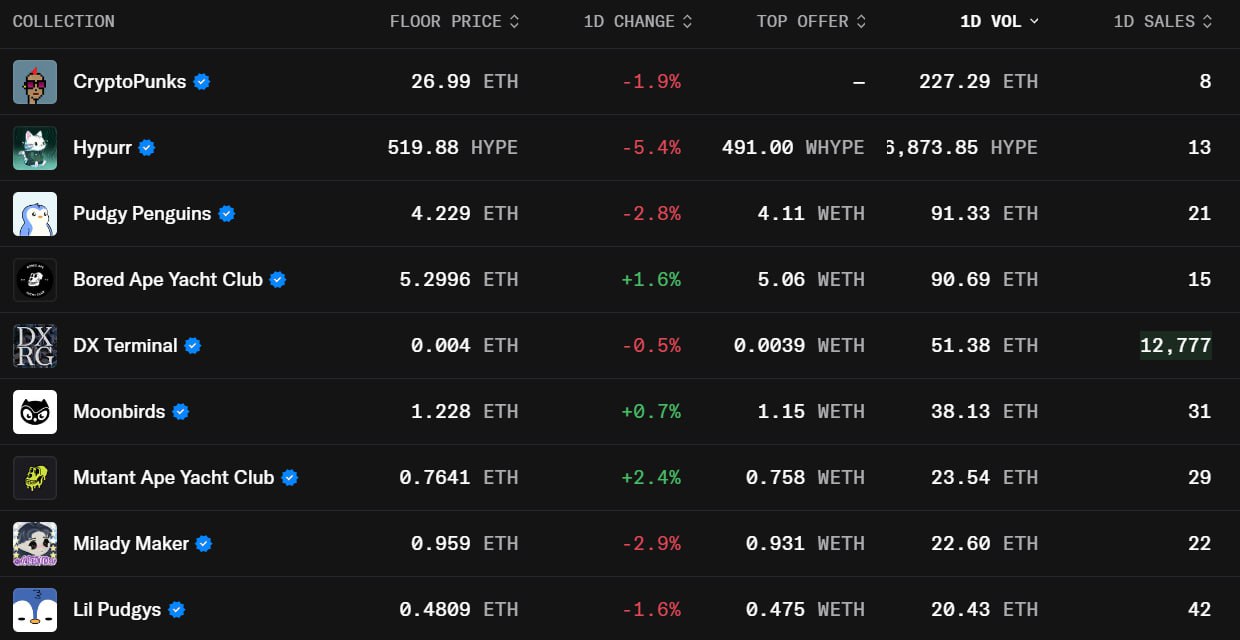This screenshot has height=640, width=1240.
Task: Open the Mutant Ape Yacht Club skull icon
Action: pos(35,478)
